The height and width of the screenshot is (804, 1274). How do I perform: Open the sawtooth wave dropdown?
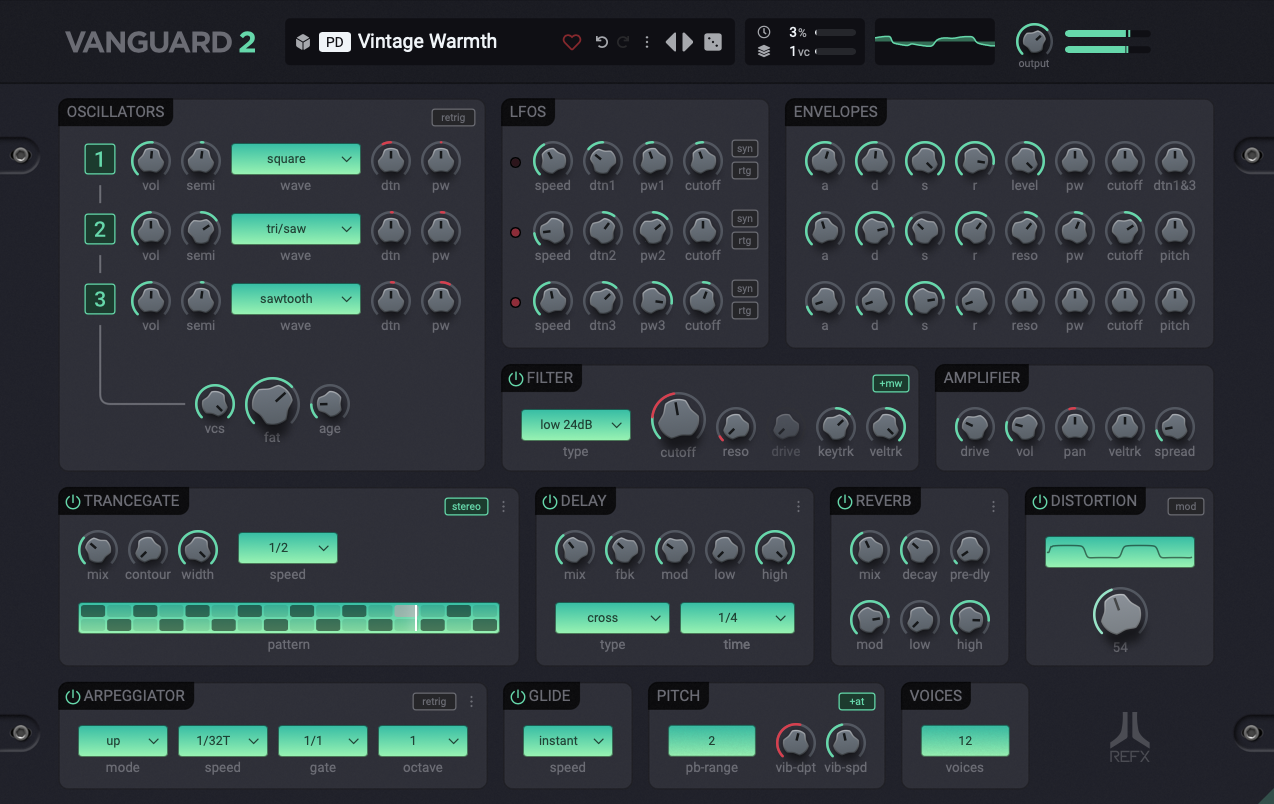click(296, 299)
